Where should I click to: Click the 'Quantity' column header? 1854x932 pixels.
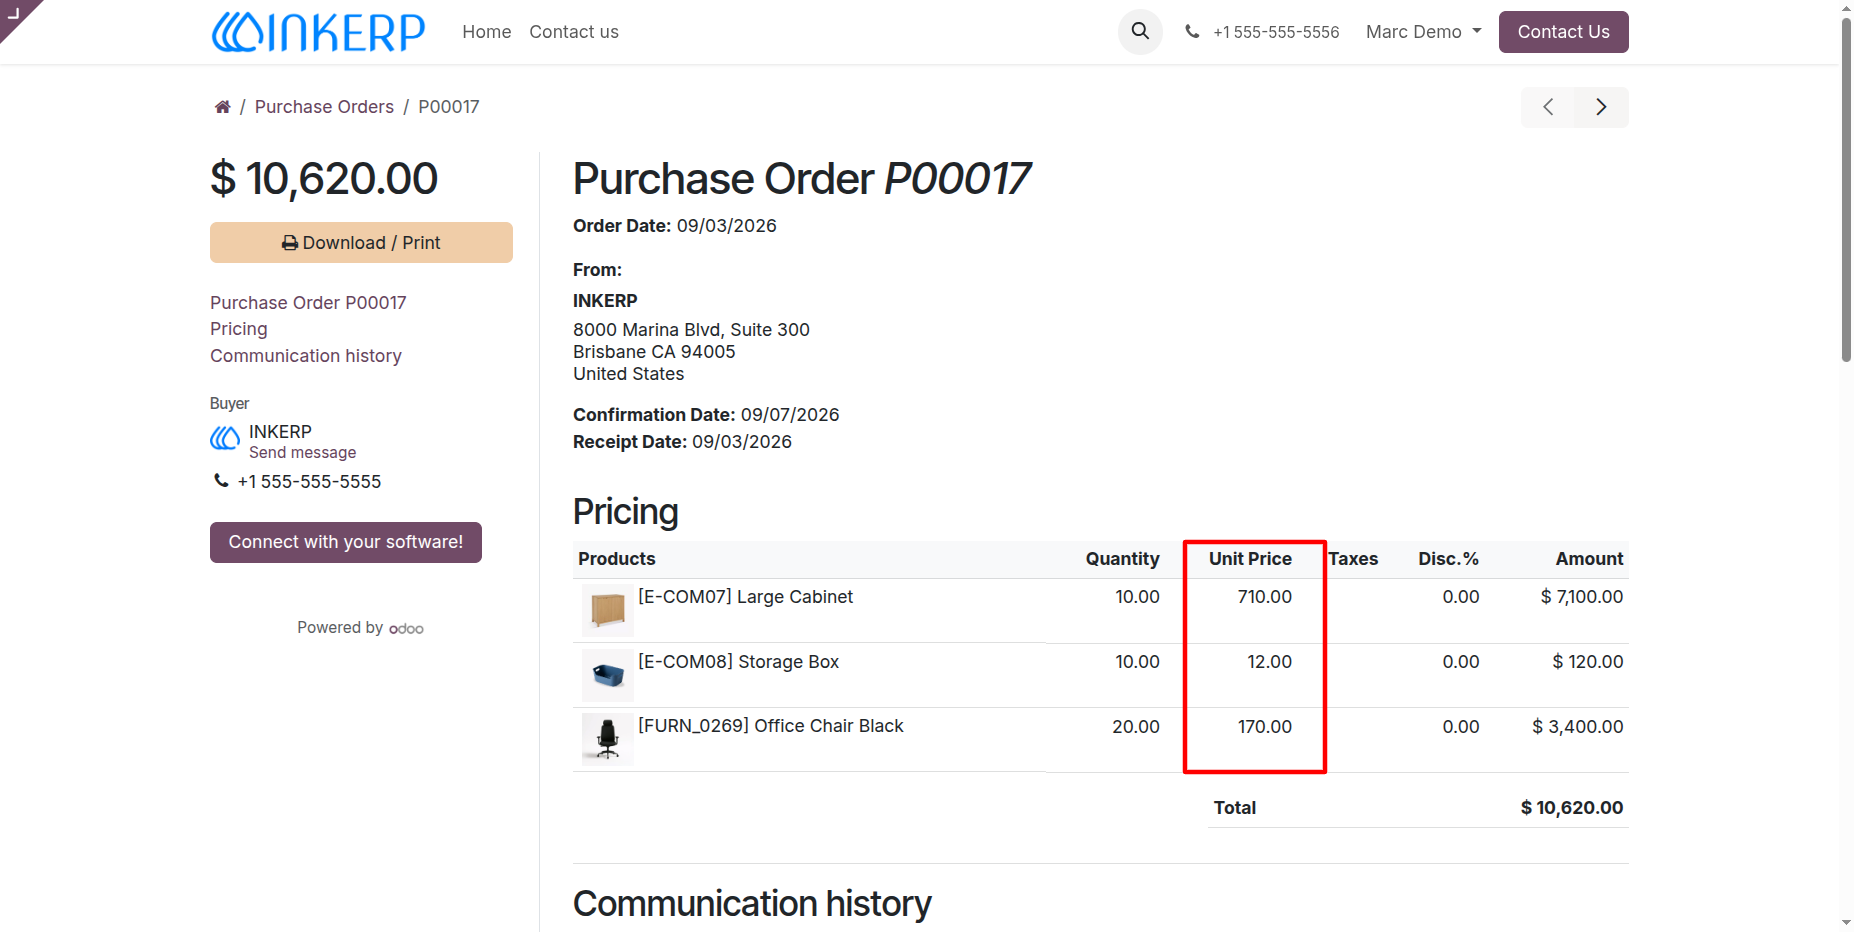click(1123, 559)
